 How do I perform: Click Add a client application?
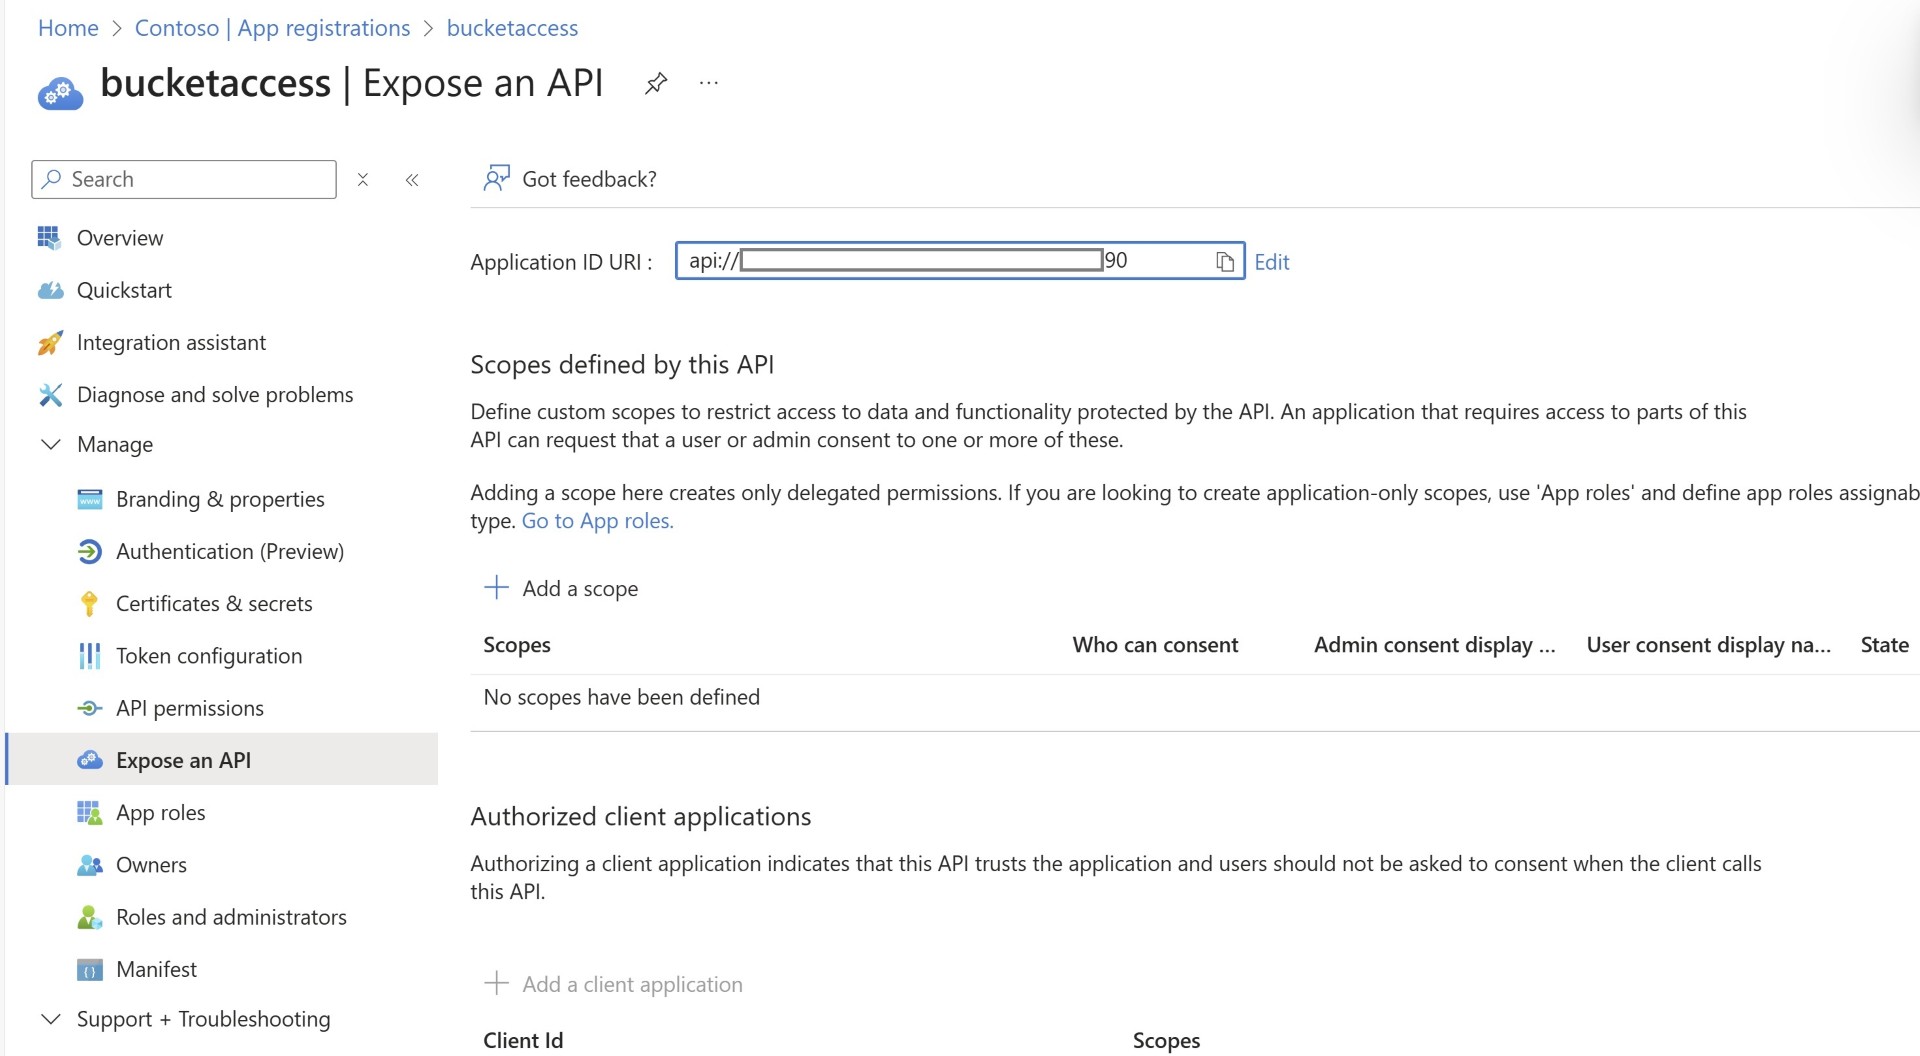point(613,984)
